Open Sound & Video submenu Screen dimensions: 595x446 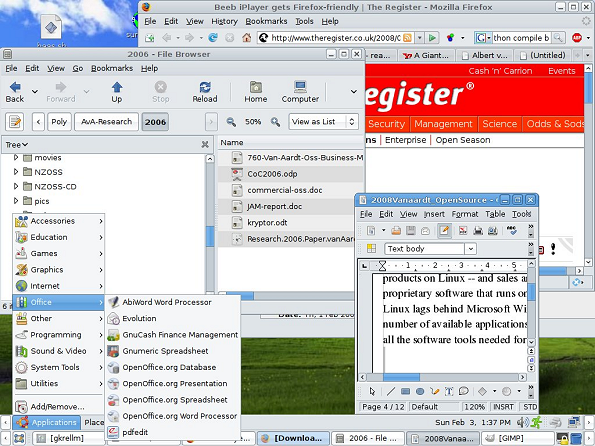tap(59, 351)
